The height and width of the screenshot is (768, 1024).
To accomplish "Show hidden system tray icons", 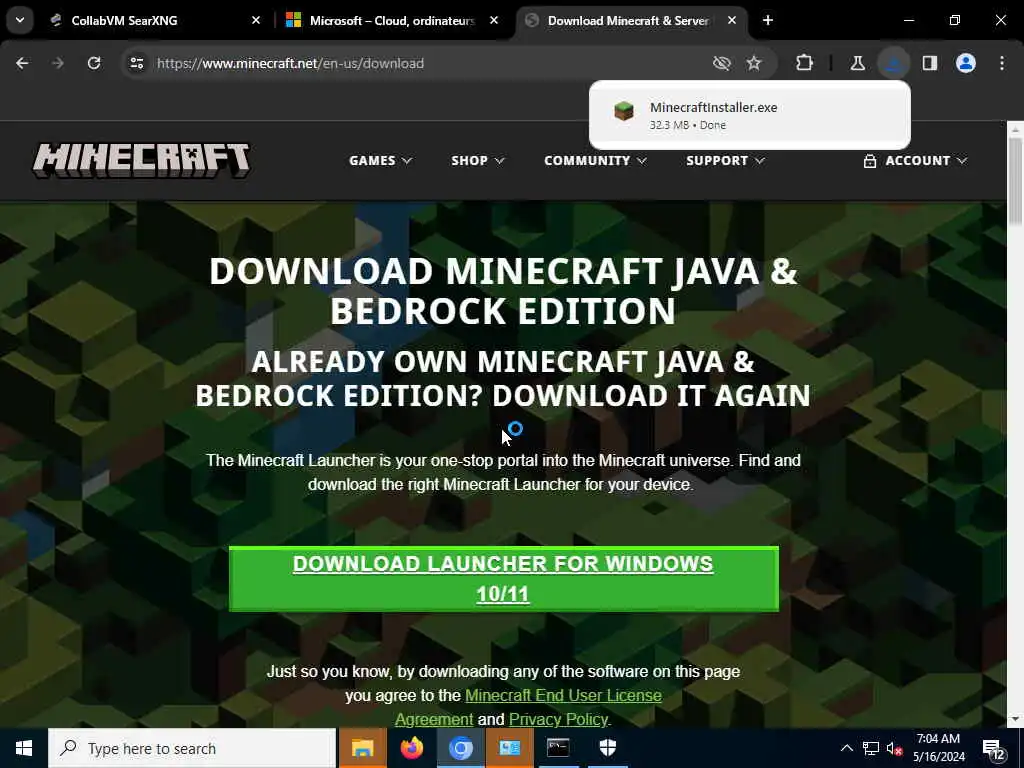I will click(846, 748).
